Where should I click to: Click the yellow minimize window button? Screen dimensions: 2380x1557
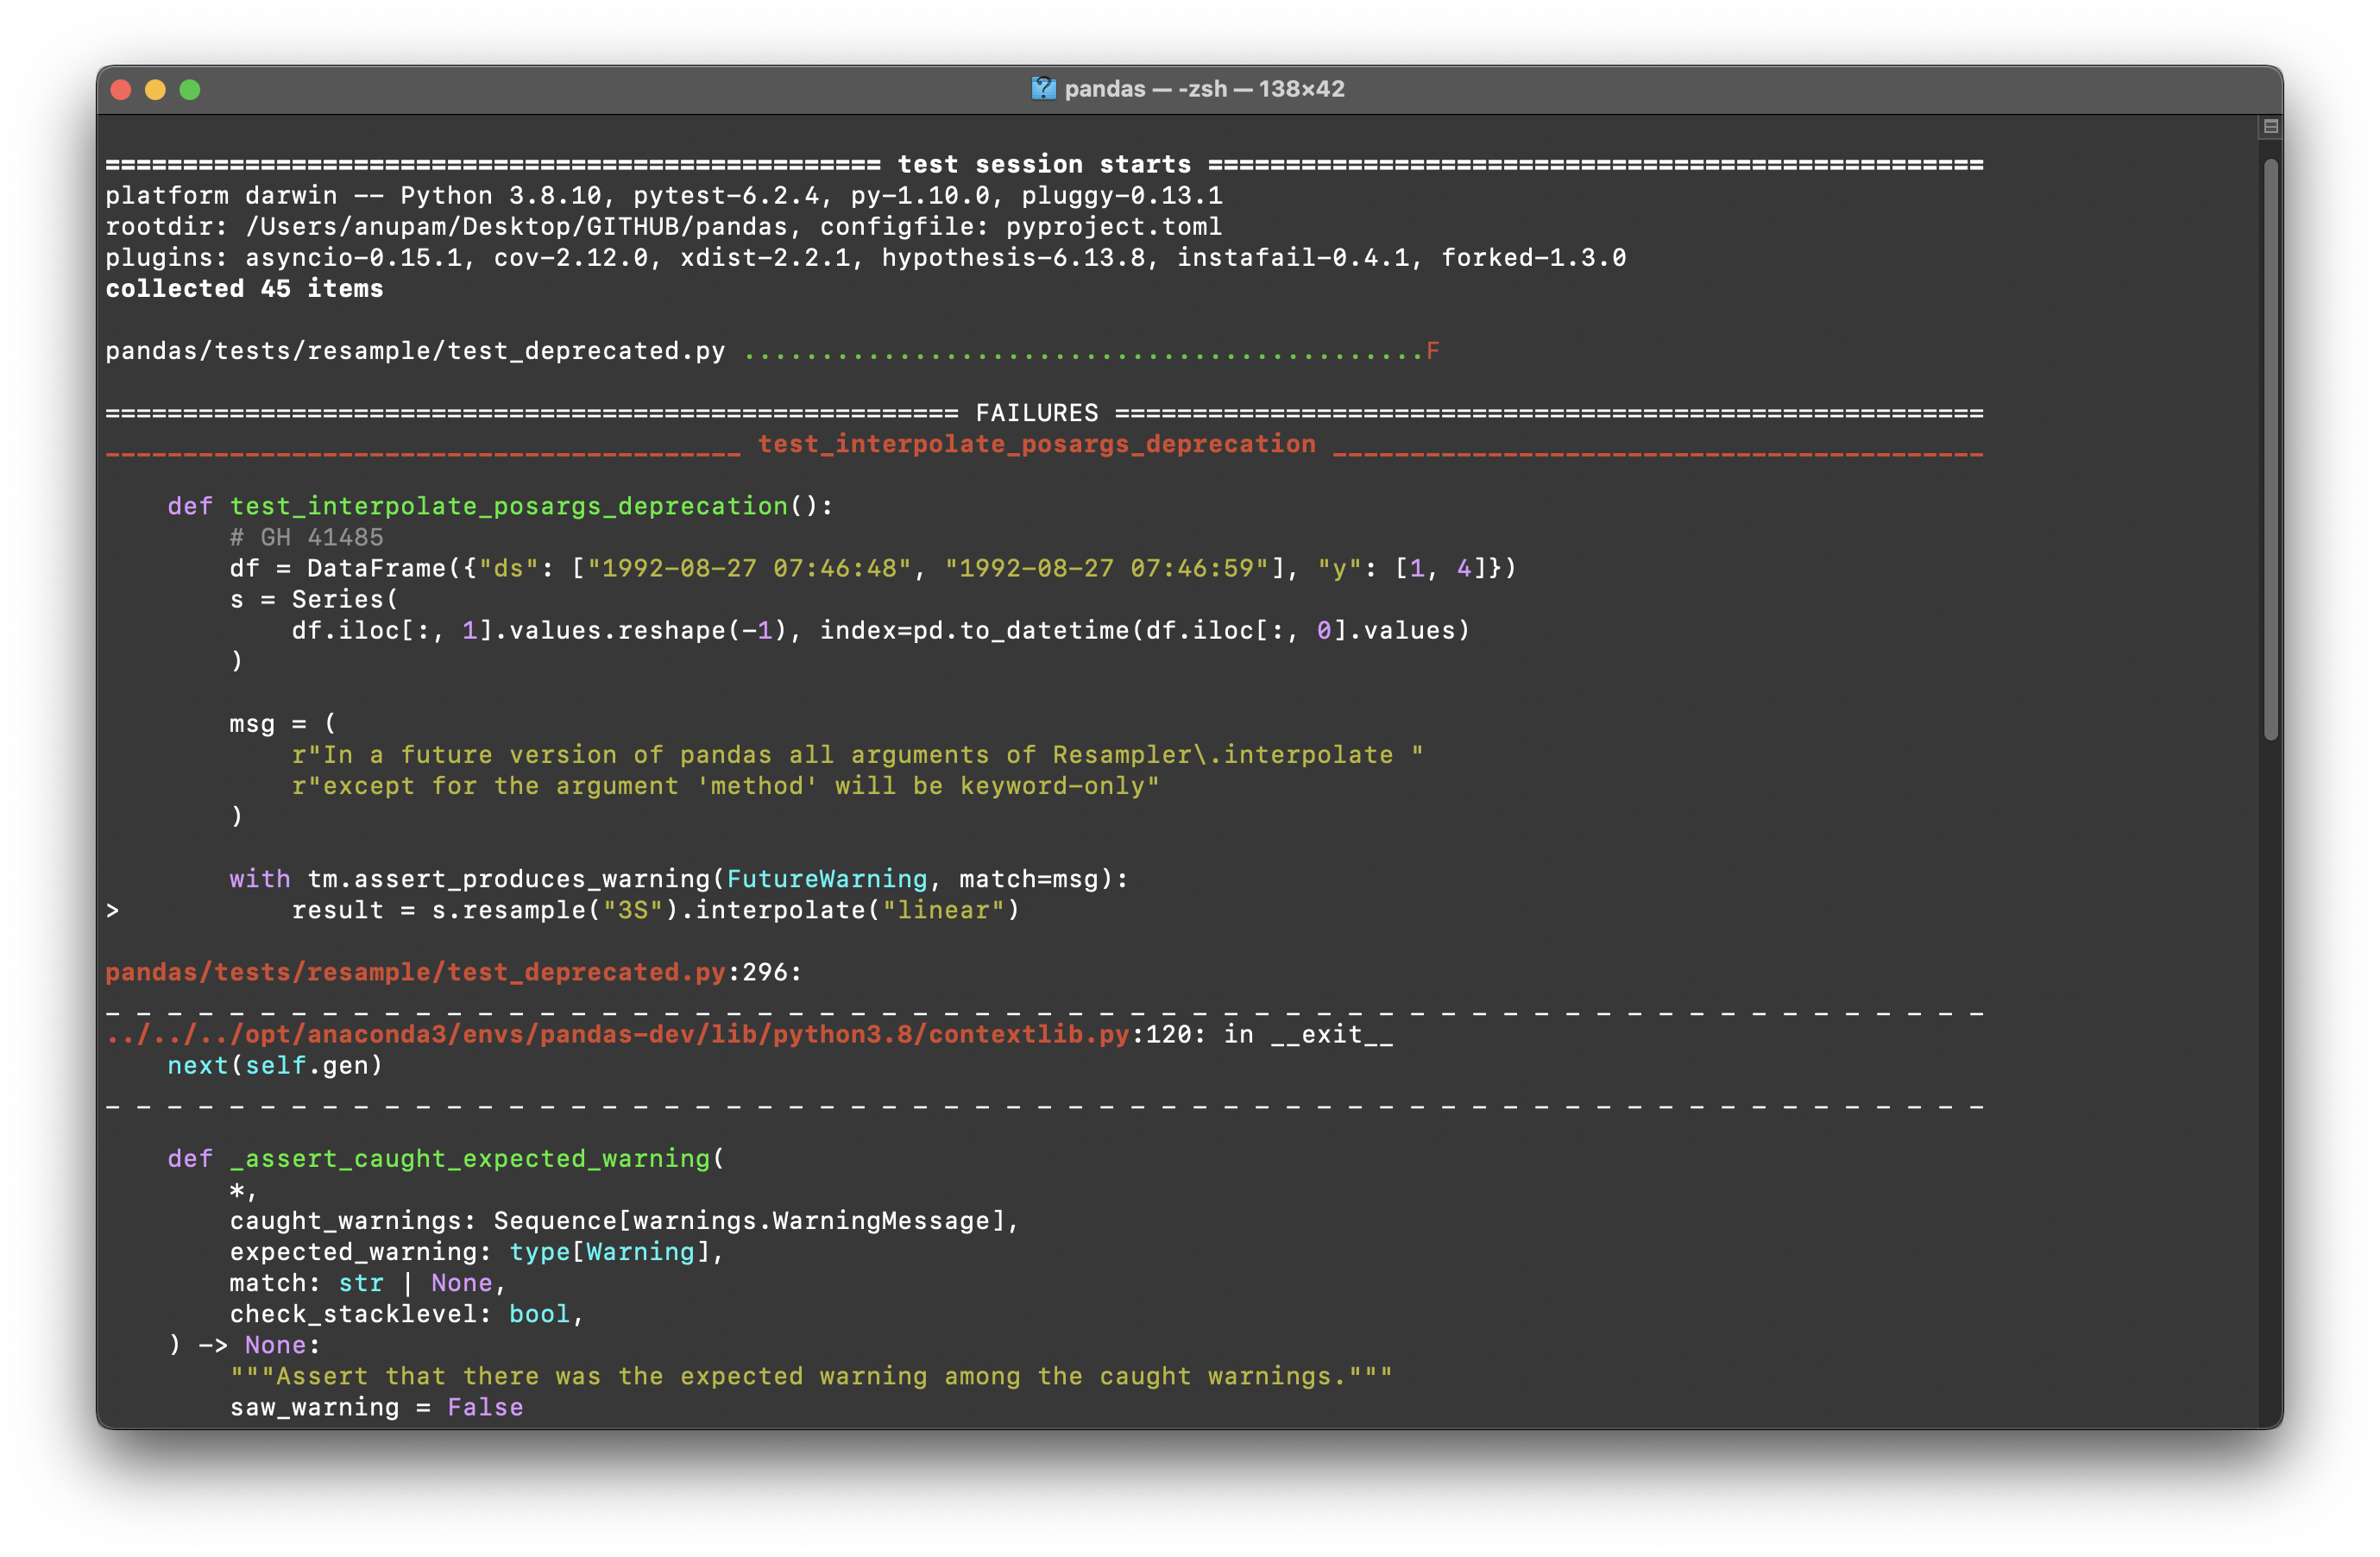[155, 90]
